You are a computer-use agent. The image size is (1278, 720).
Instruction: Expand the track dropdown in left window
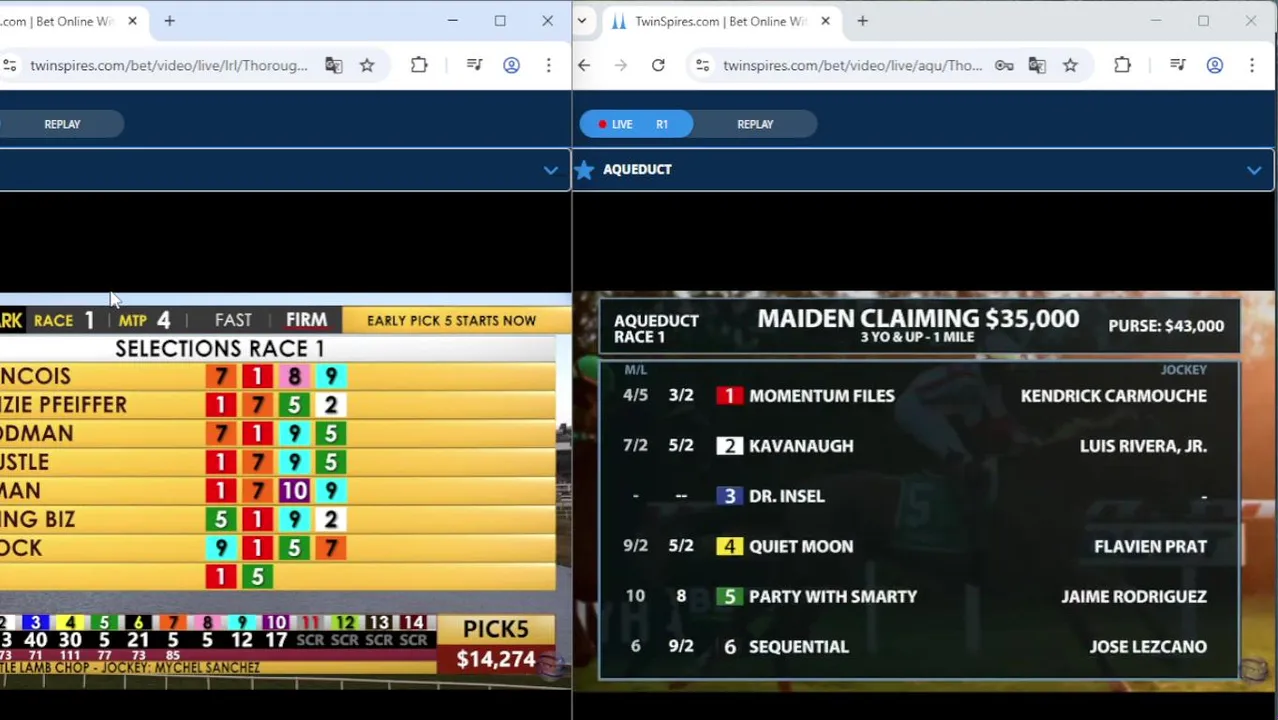(550, 170)
